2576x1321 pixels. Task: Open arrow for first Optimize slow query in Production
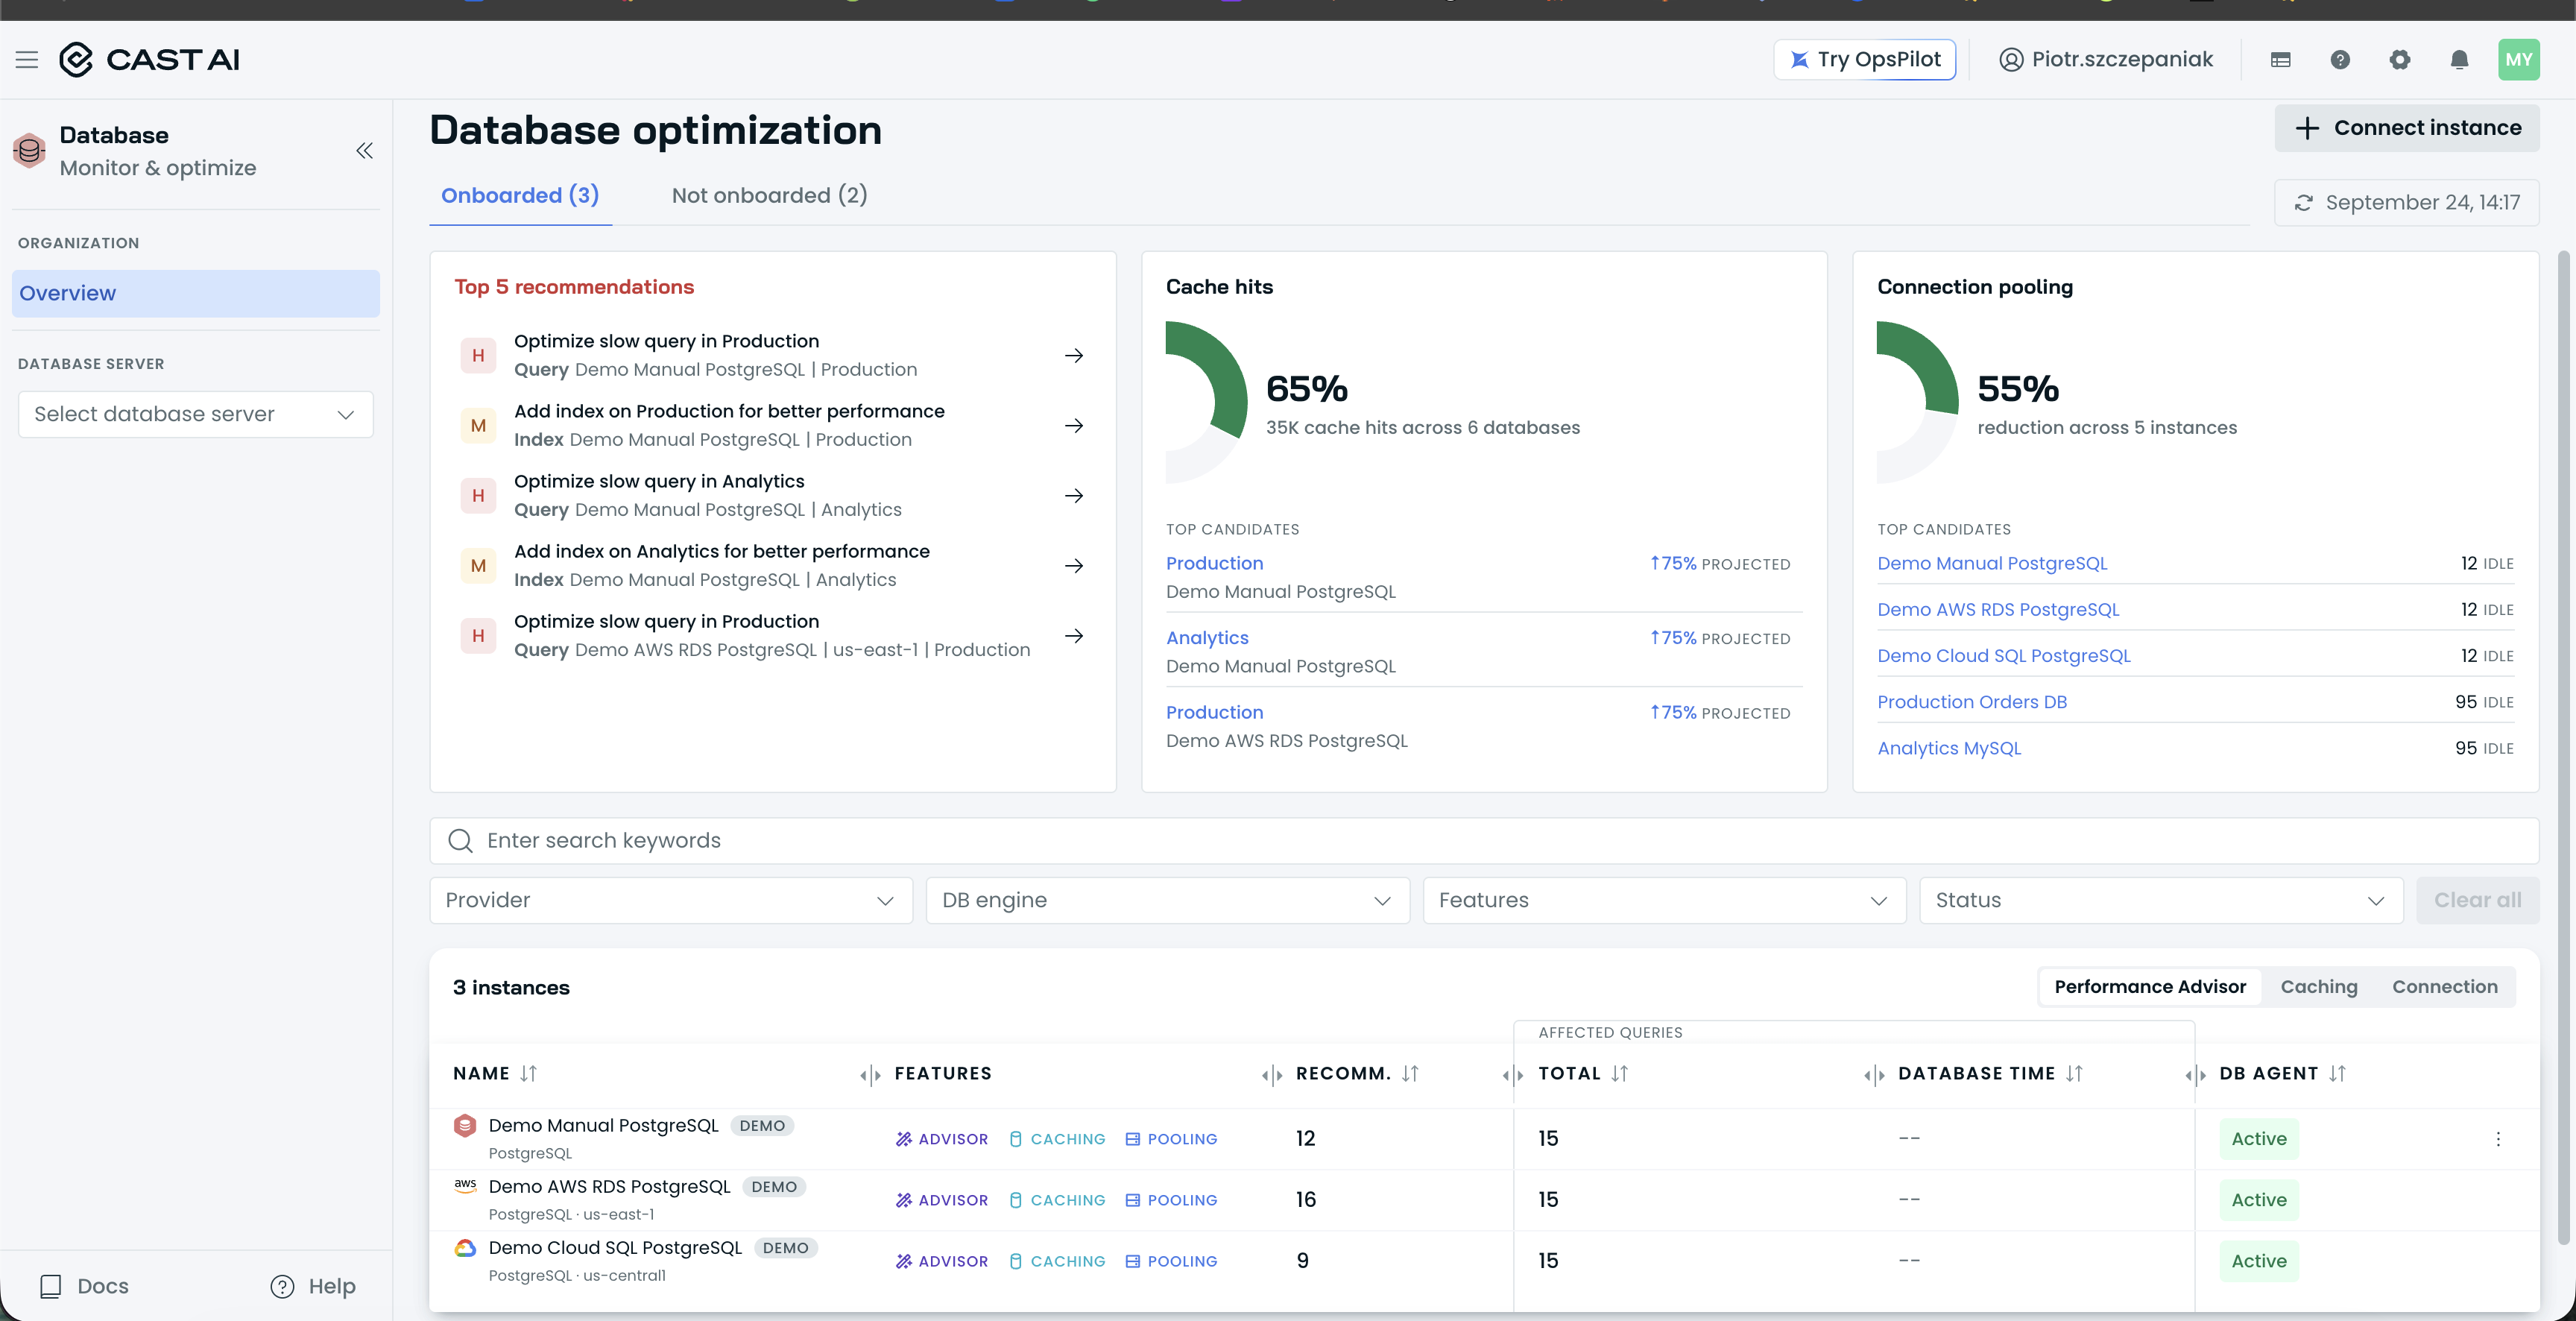coord(1074,356)
